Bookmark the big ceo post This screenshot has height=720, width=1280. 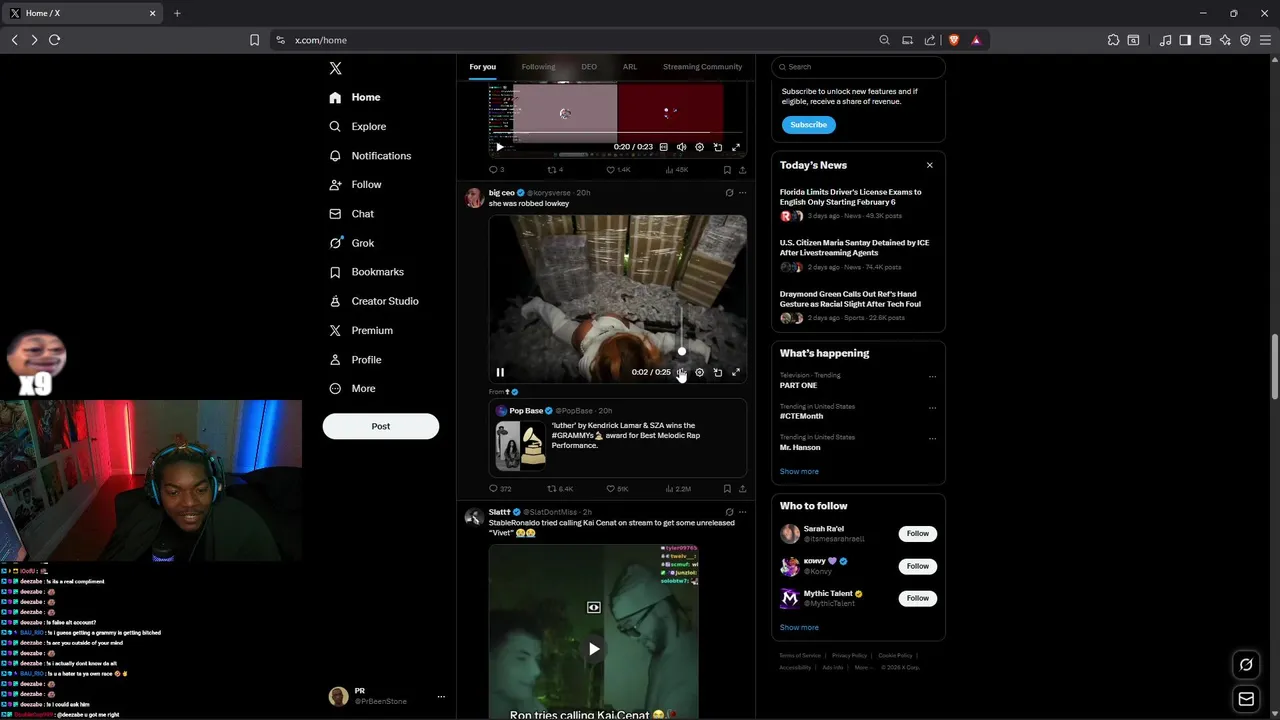(727, 489)
